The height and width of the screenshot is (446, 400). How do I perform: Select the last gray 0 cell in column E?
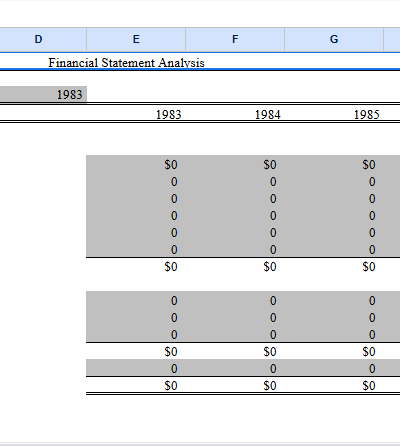(136, 368)
